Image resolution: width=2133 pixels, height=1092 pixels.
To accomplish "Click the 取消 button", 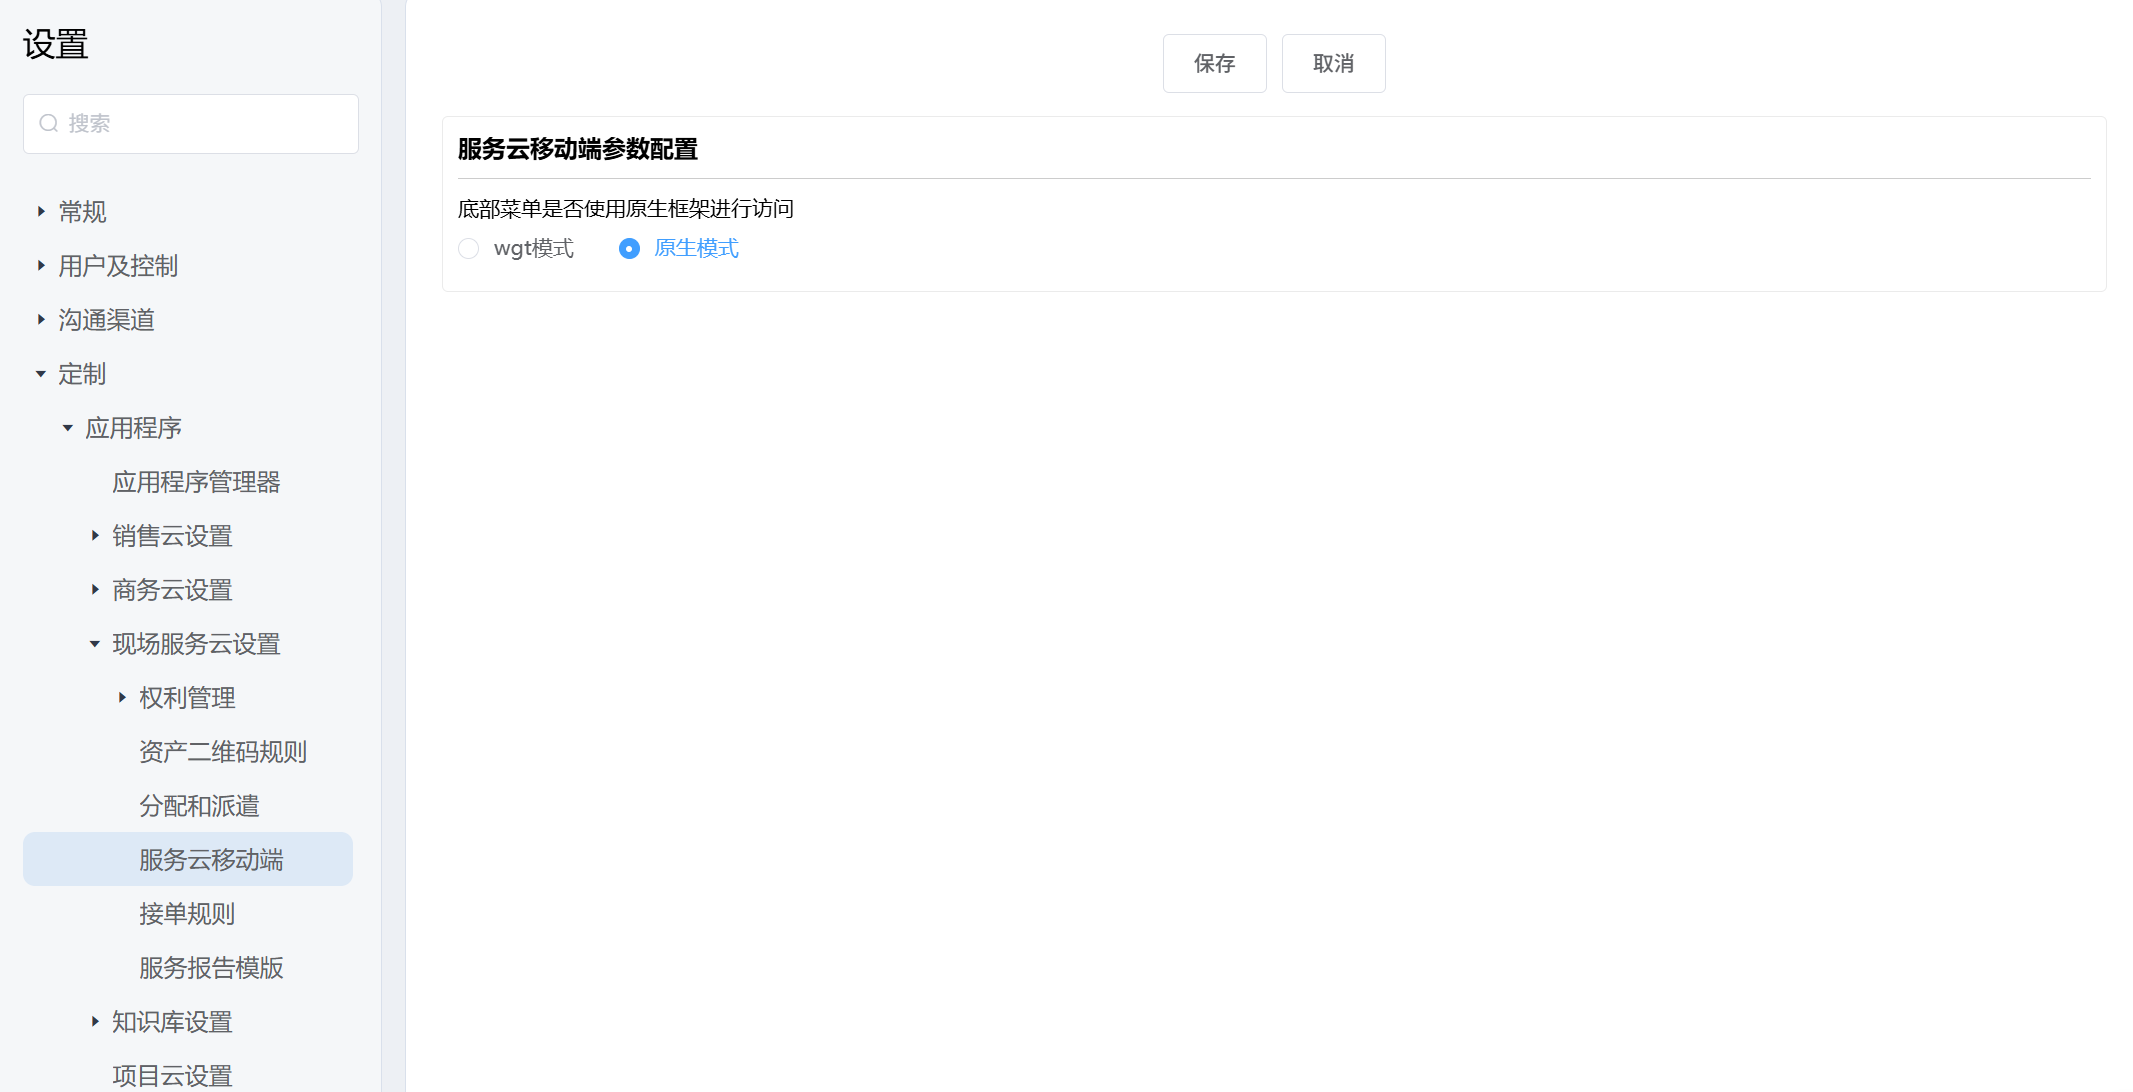I will [1333, 63].
